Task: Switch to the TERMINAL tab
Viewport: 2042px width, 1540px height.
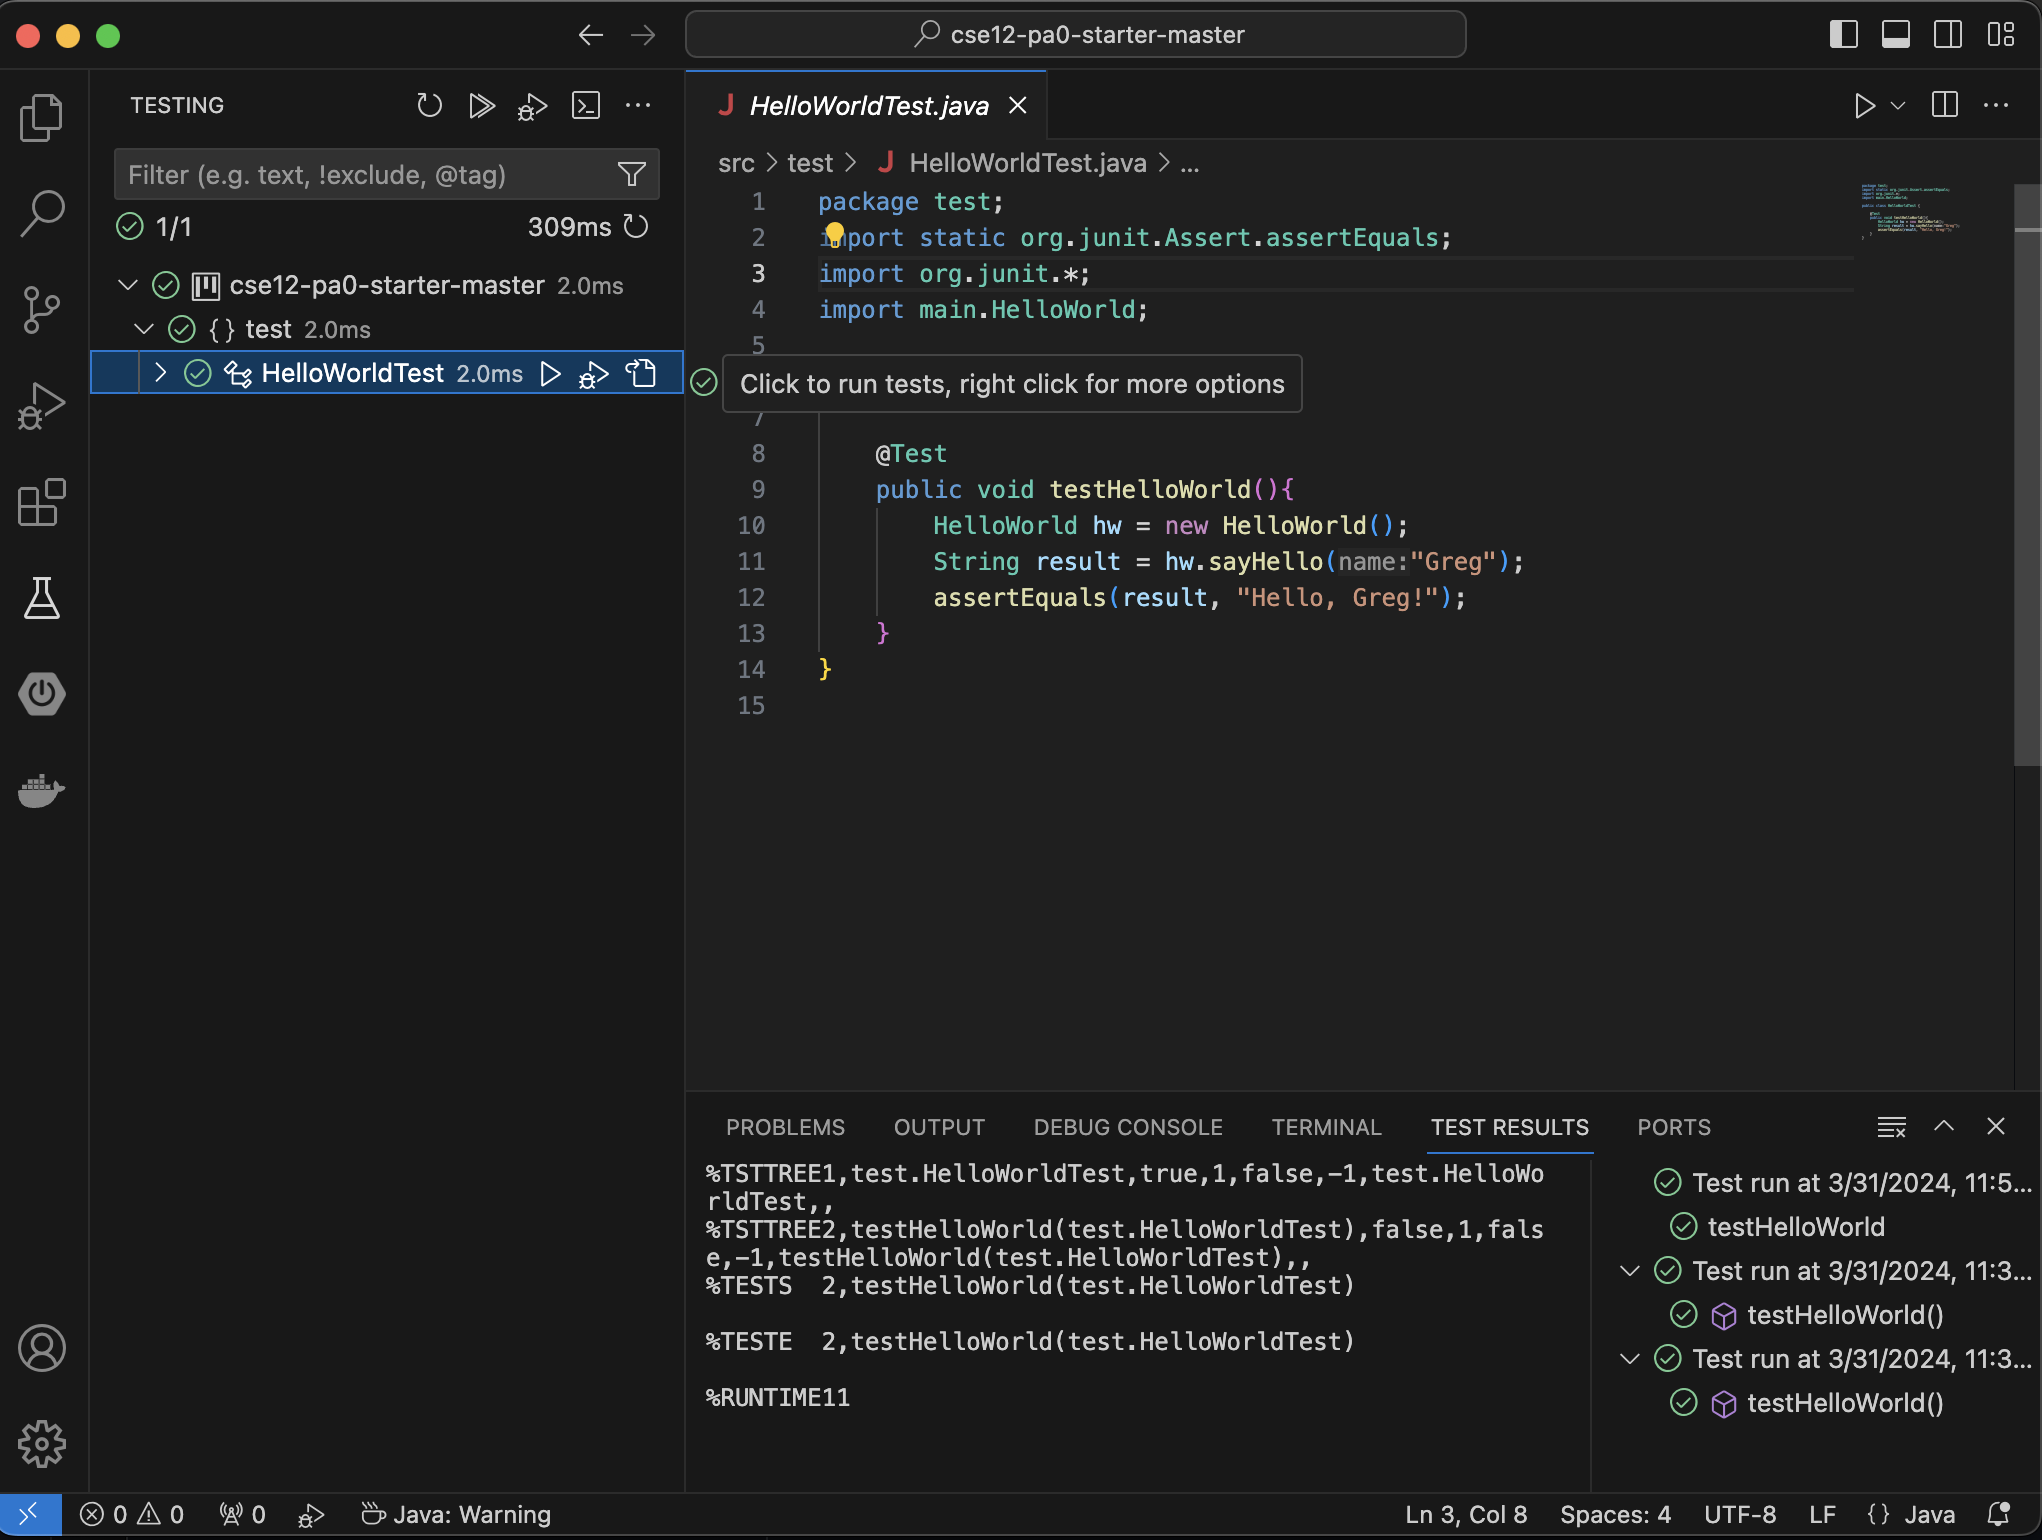Action: point(1326,1127)
